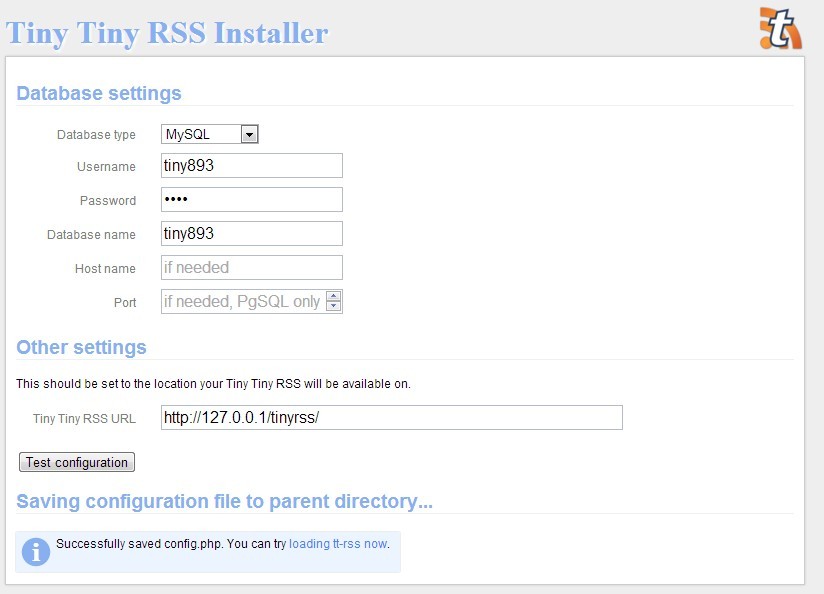The width and height of the screenshot is (824, 594).
Task: Click the Saving configuration file heading
Action: (224, 501)
